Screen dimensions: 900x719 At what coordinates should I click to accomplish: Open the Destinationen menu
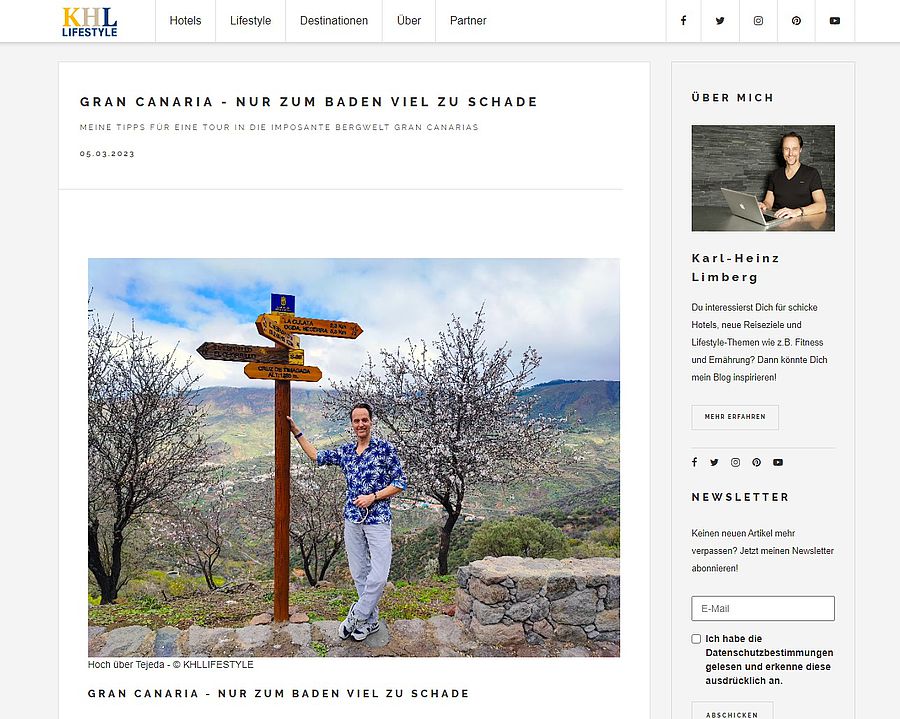click(x=334, y=21)
